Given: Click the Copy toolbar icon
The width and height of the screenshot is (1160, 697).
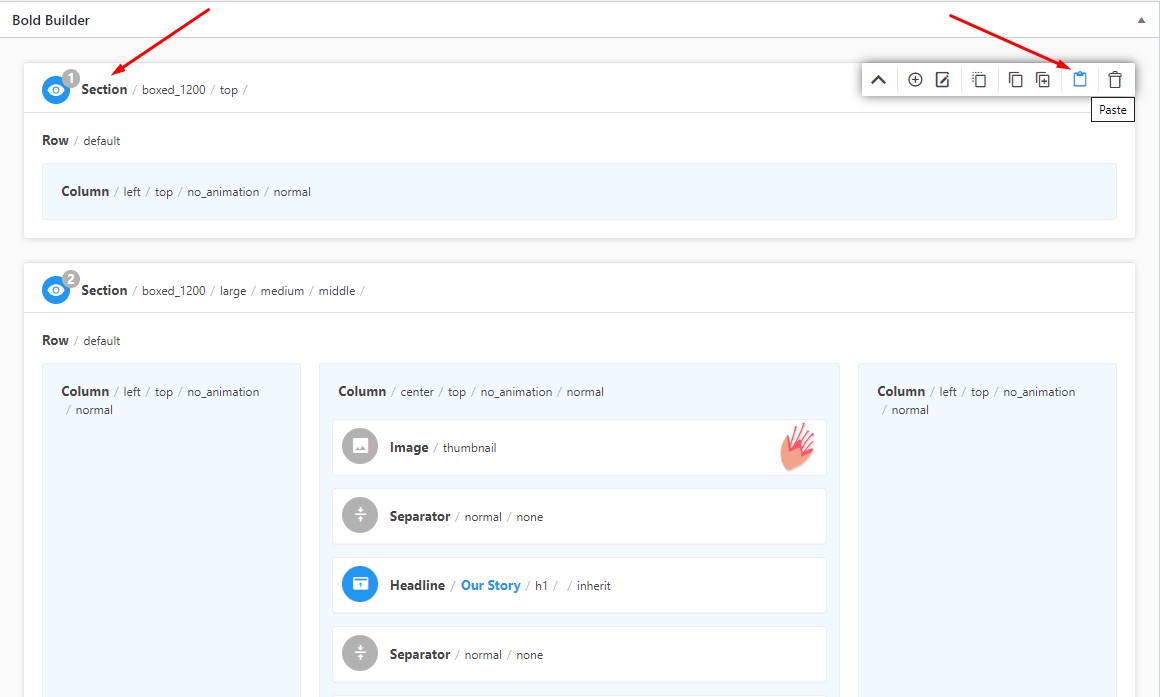Looking at the screenshot, I should point(1016,80).
